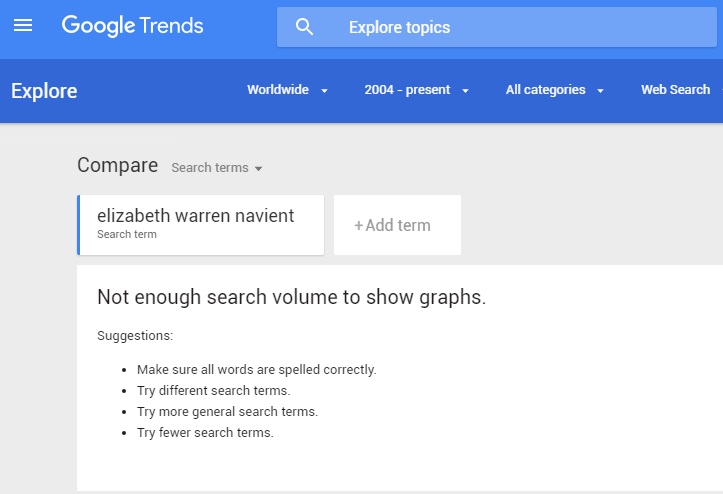This screenshot has width=723, height=494.
Task: Click 'Try more general search terms.' suggestion
Action: pos(227,411)
